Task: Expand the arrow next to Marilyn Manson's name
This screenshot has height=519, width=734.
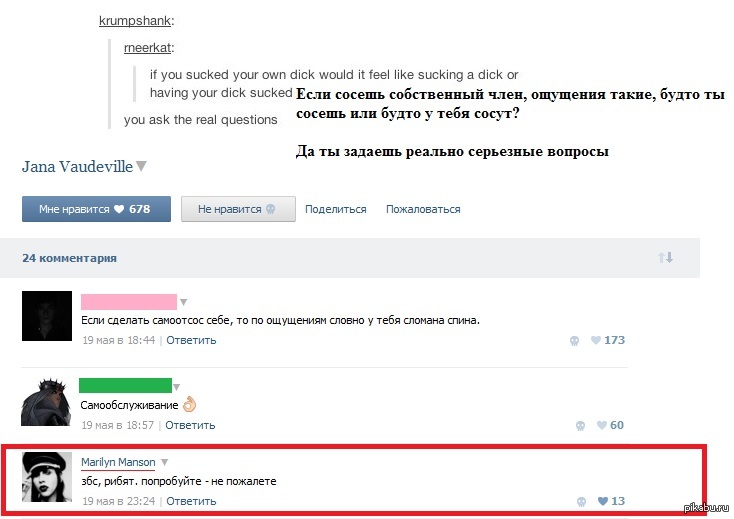Action: (164, 462)
